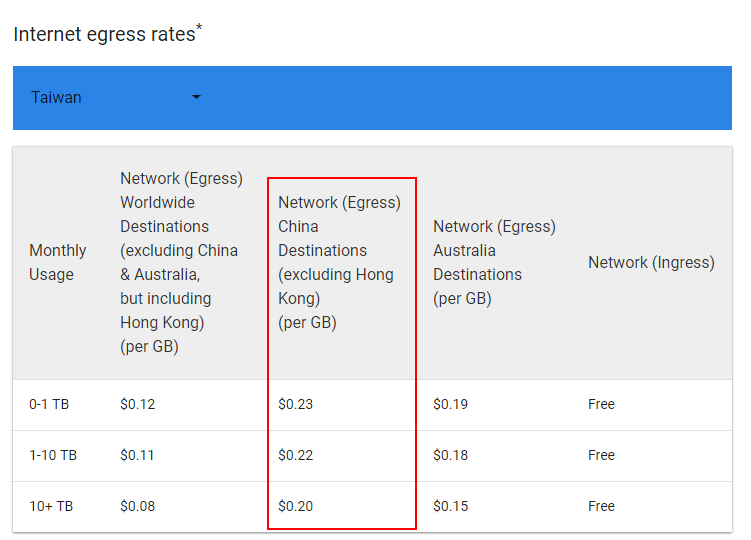This screenshot has width=751, height=540.
Task: Click the Australia Destinations column header
Action: [494, 262]
